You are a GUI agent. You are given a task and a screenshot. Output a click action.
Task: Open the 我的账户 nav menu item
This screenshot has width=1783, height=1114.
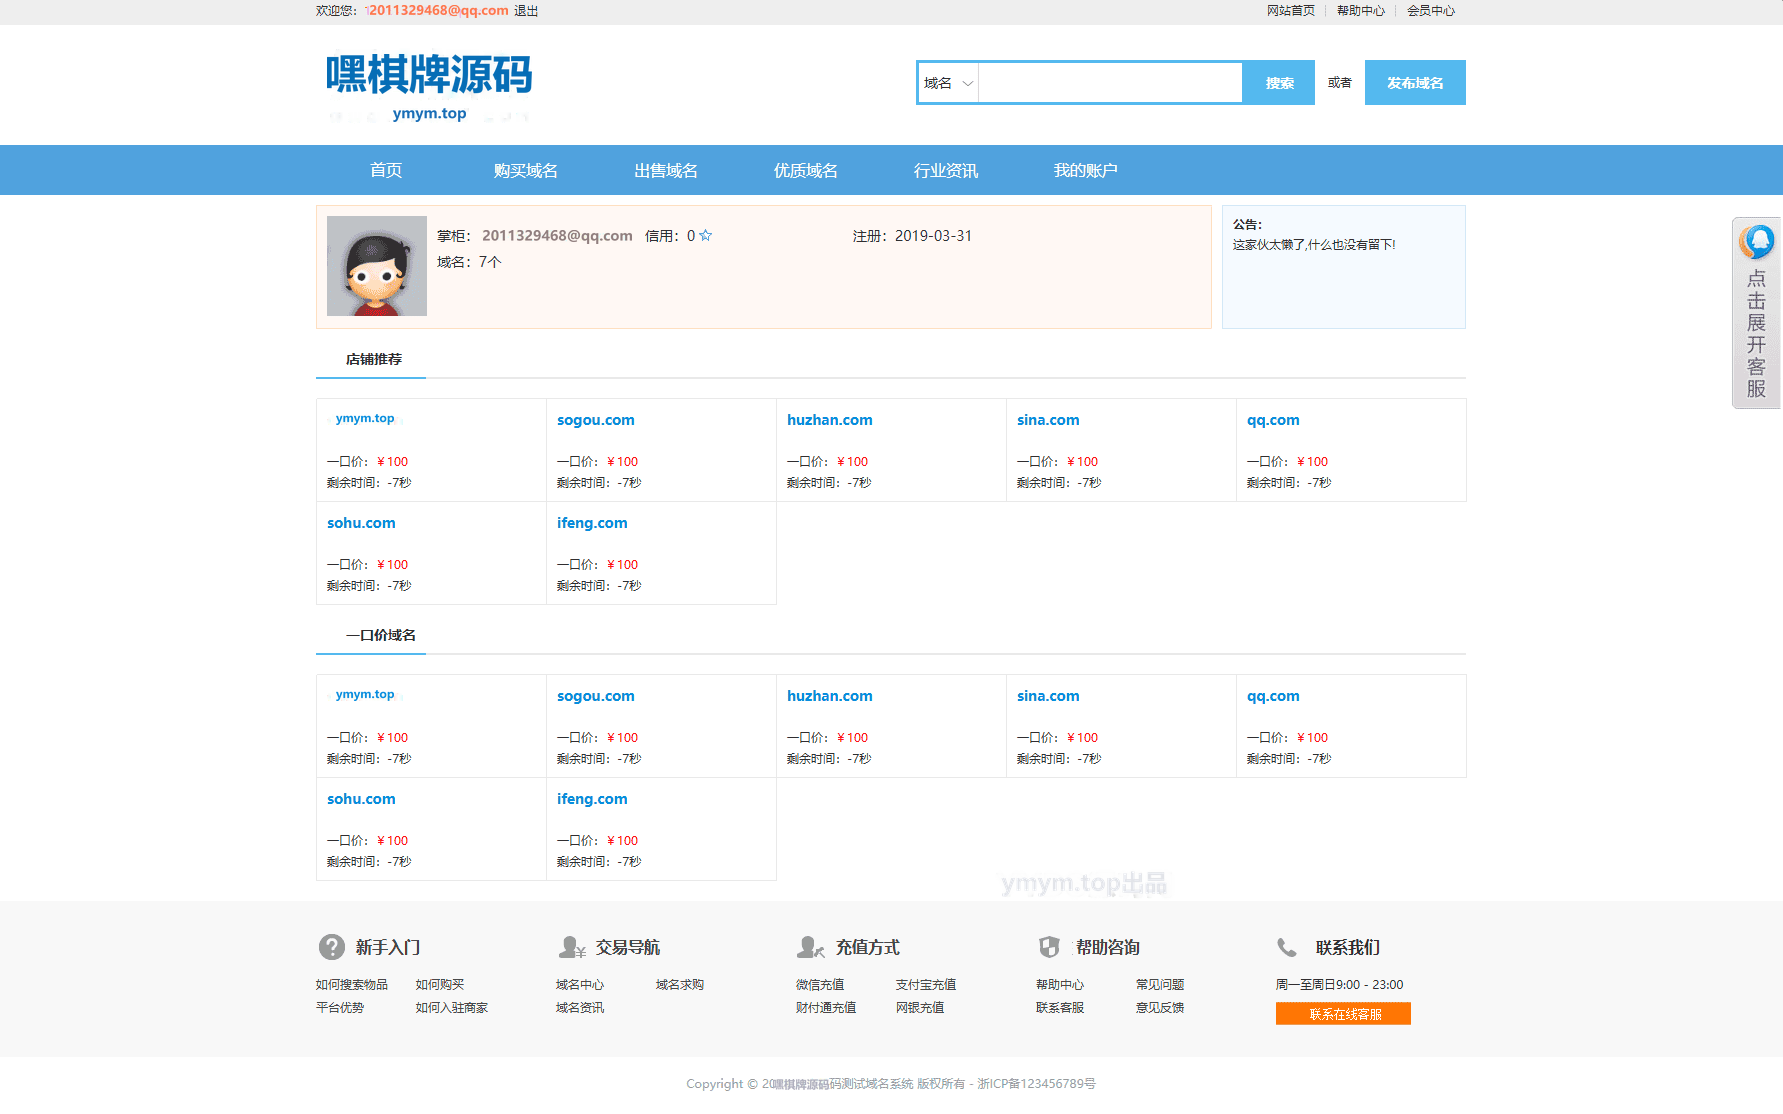(x=1086, y=170)
